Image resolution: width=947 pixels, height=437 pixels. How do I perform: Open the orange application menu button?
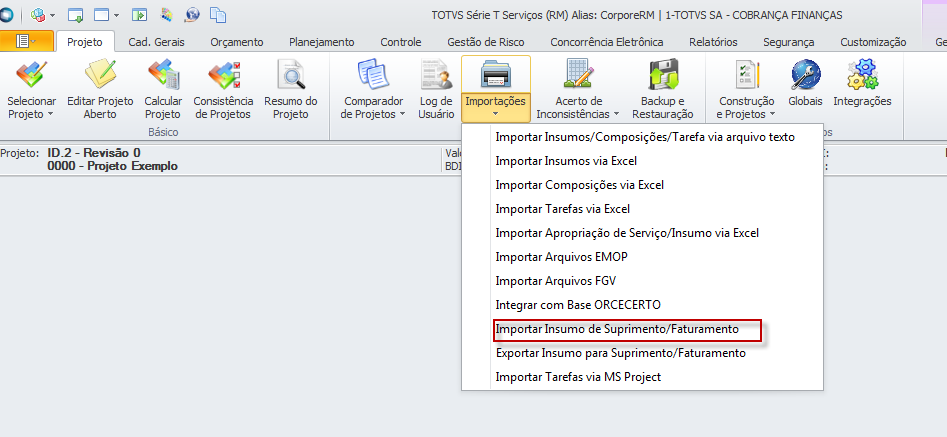(27, 41)
